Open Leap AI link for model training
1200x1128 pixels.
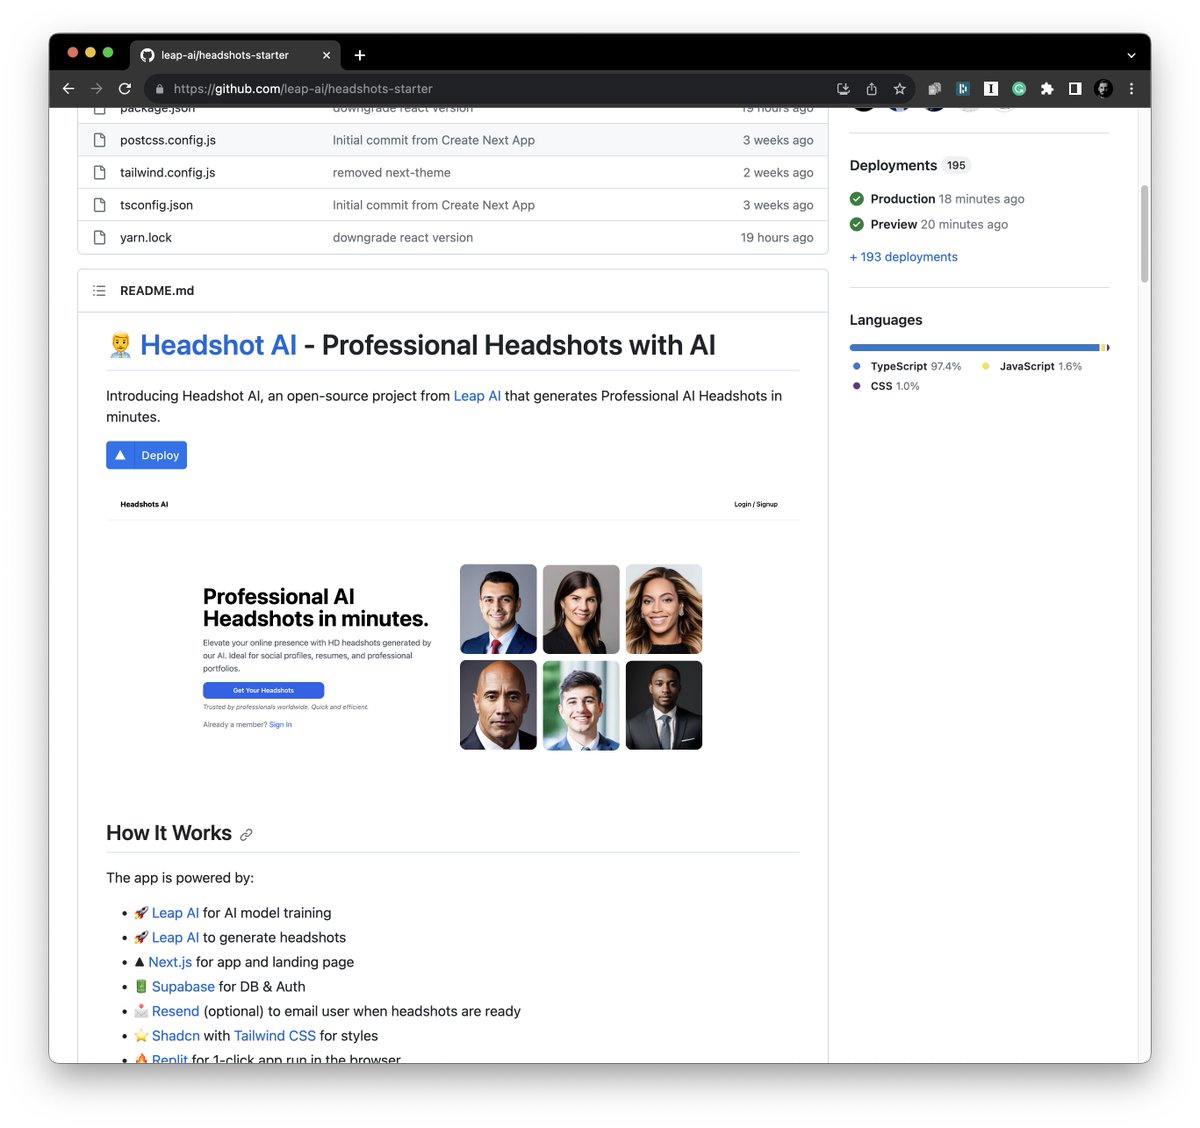click(x=175, y=913)
